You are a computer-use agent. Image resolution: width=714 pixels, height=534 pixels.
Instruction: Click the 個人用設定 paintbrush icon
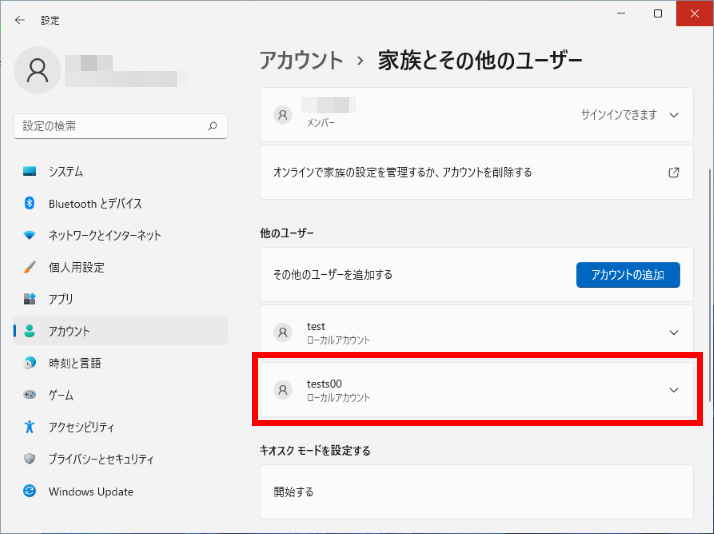(x=30, y=267)
